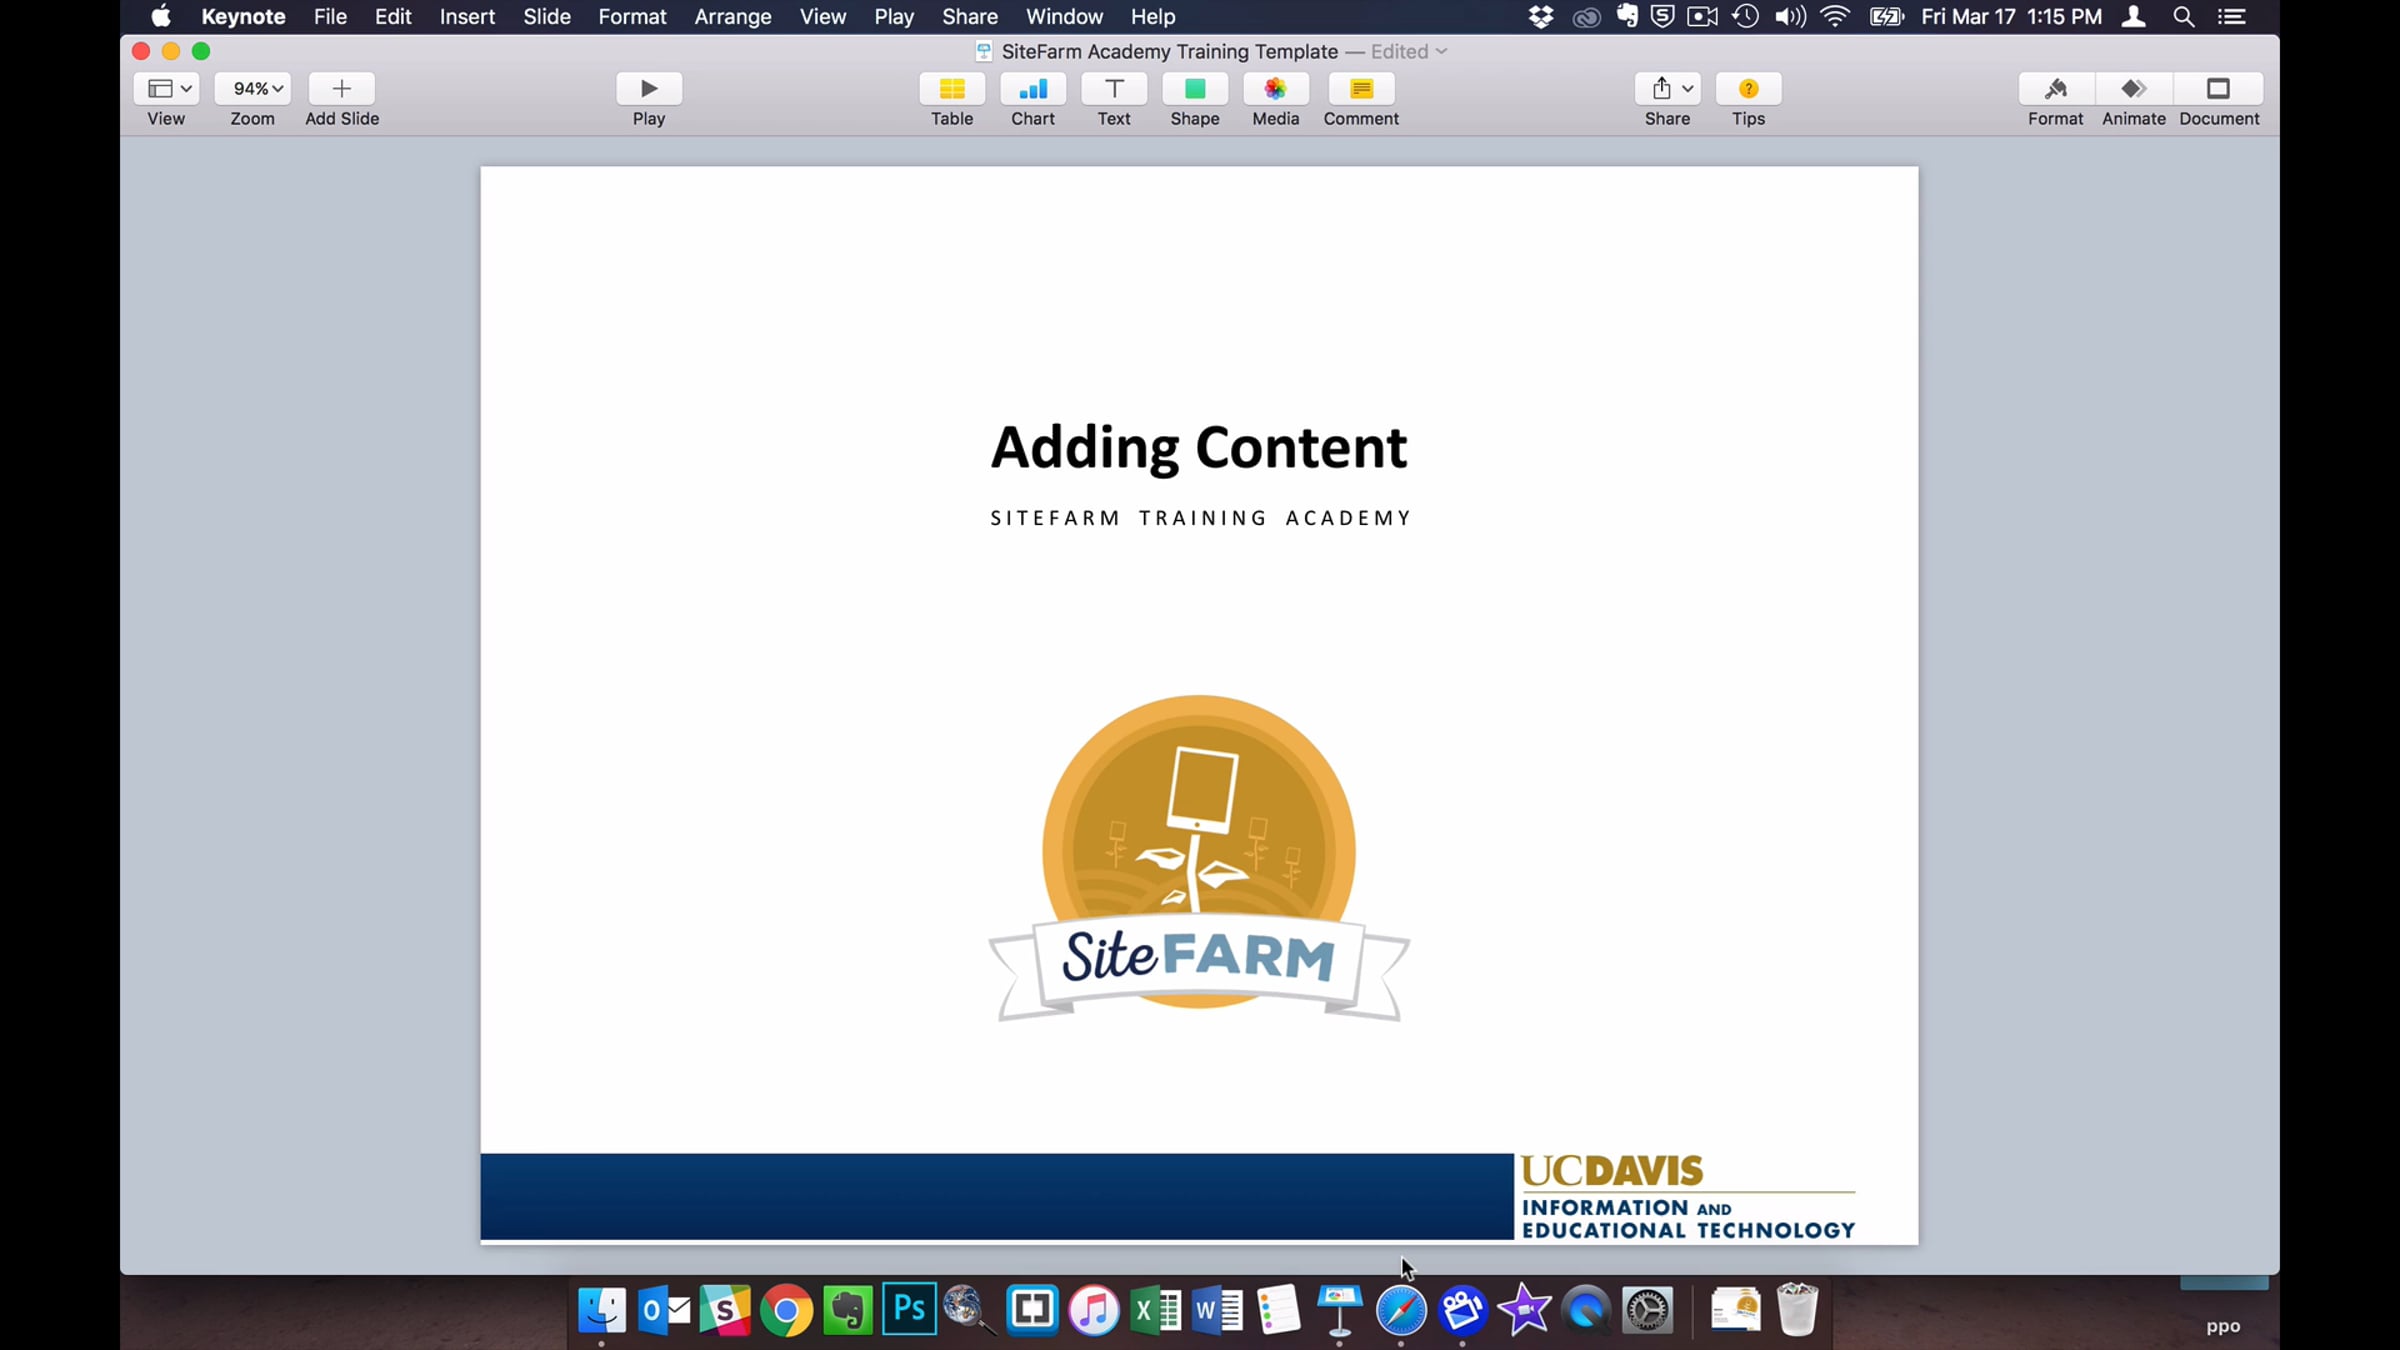This screenshot has width=2400, height=1350.
Task: Insert a Table from the toolbar
Action: point(952,89)
